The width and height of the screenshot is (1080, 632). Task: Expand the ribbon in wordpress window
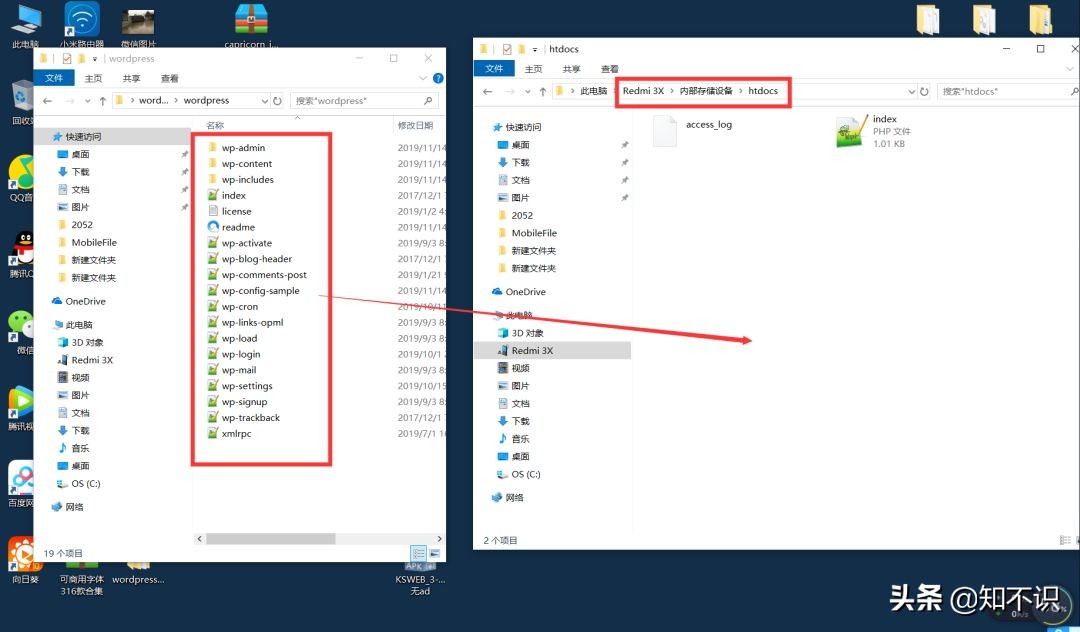coord(423,78)
